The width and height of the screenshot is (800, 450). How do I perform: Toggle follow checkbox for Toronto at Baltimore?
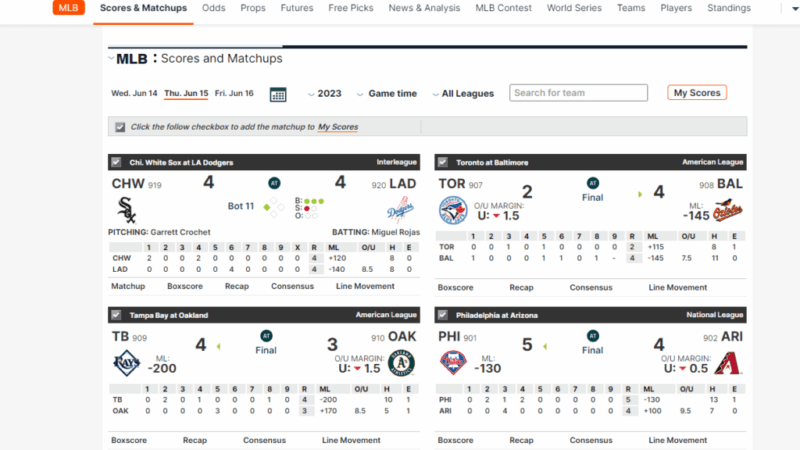443,162
